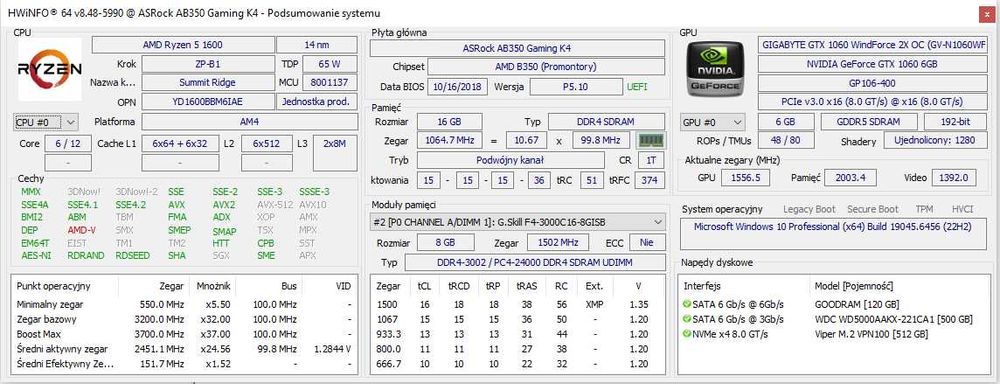Click the Interfejs column header
Image resolution: width=1000 pixels, height=384 pixels.
coord(702,286)
